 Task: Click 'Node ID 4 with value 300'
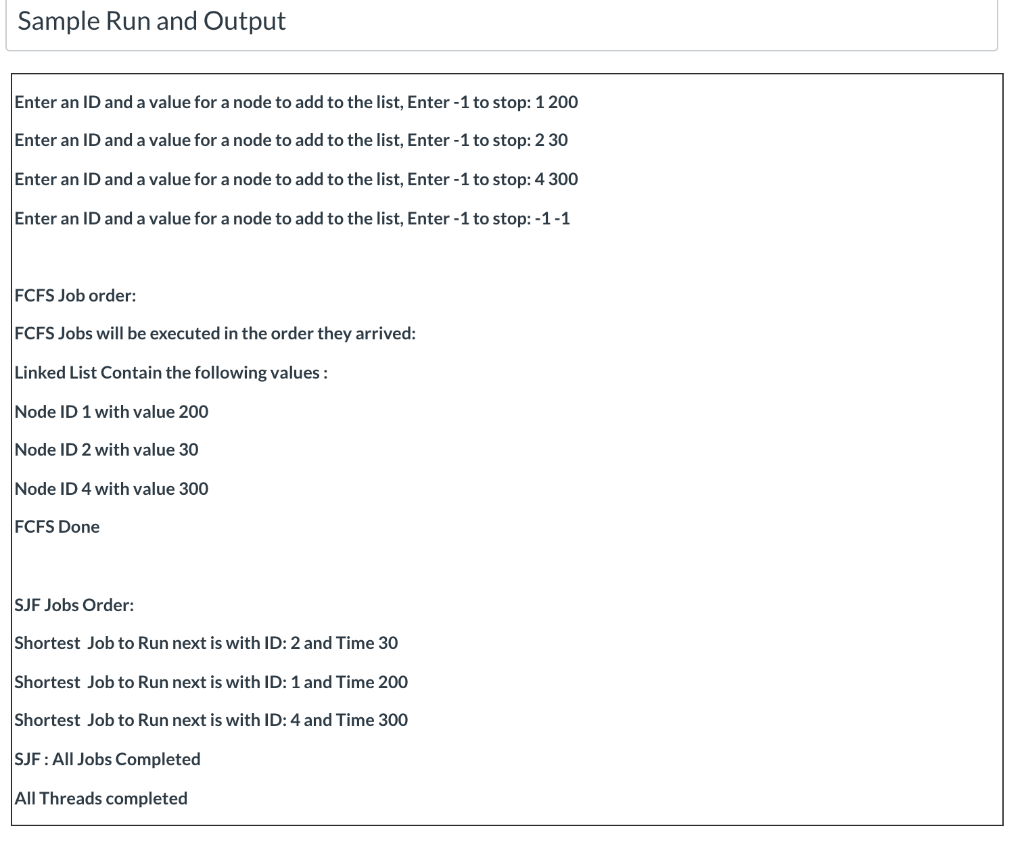[x=111, y=489]
